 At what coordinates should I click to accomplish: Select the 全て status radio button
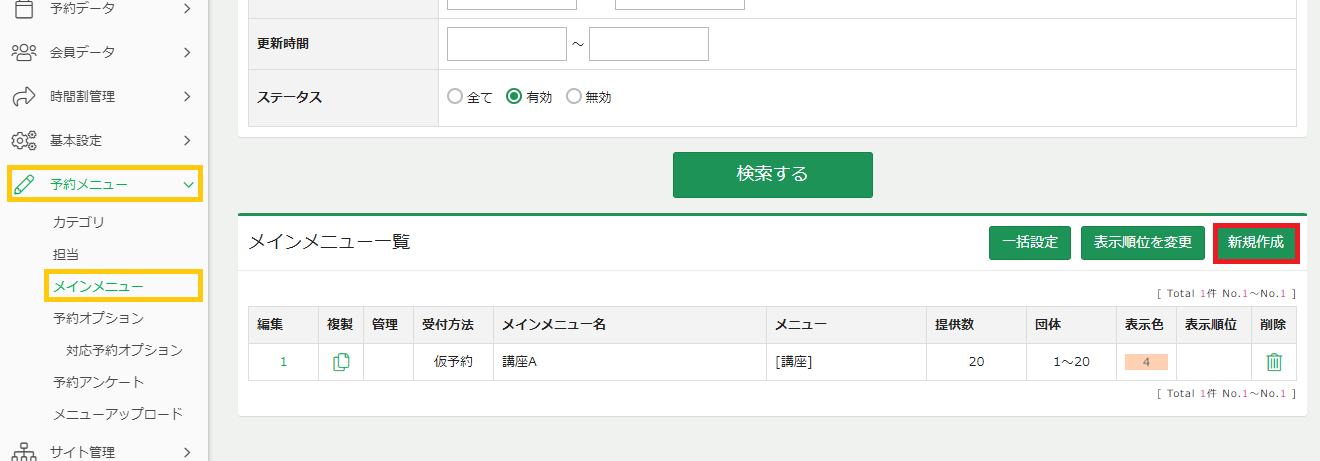point(455,97)
